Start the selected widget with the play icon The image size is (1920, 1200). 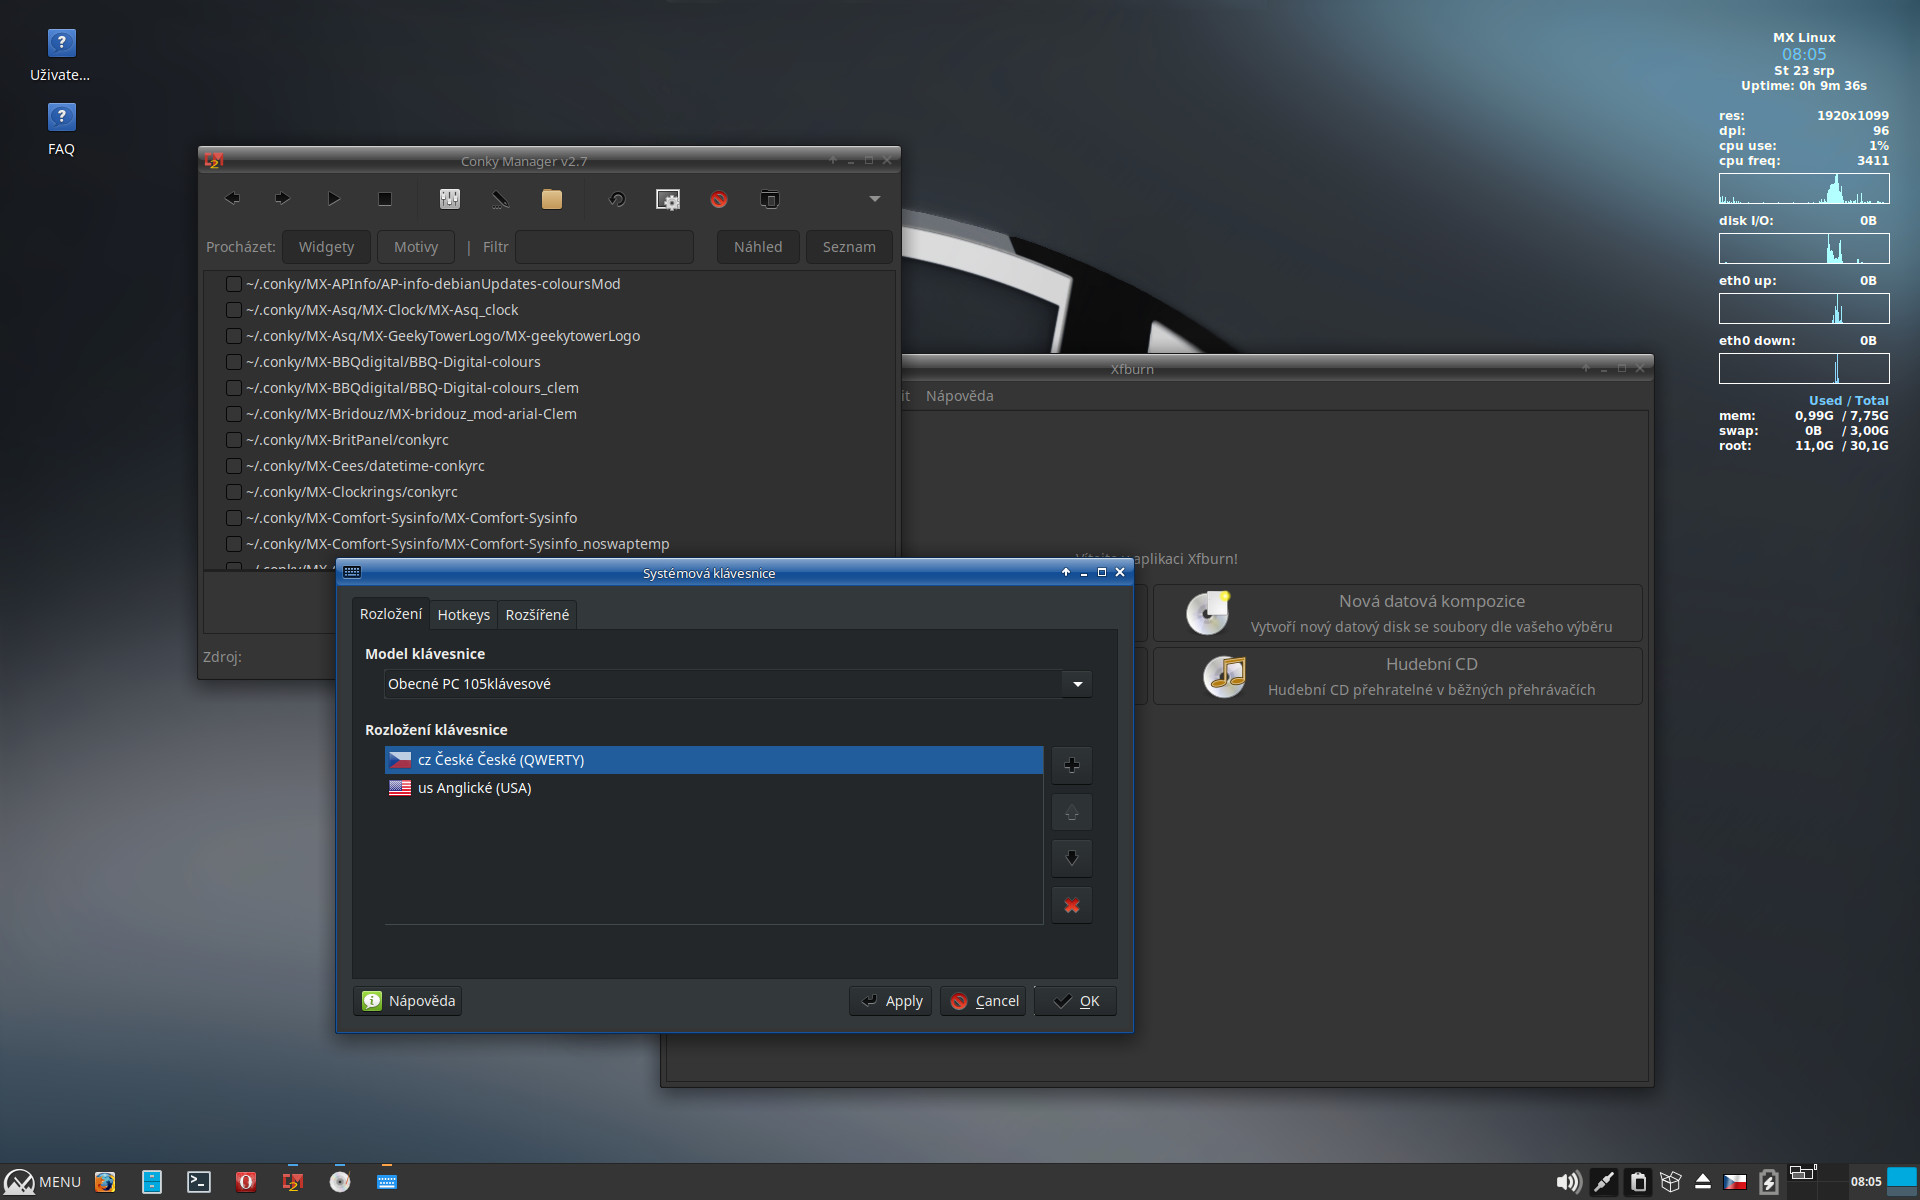pyautogui.click(x=334, y=199)
